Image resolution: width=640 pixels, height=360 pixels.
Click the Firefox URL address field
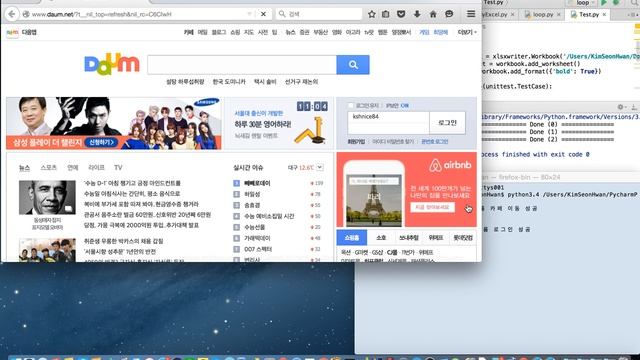(x=139, y=14)
